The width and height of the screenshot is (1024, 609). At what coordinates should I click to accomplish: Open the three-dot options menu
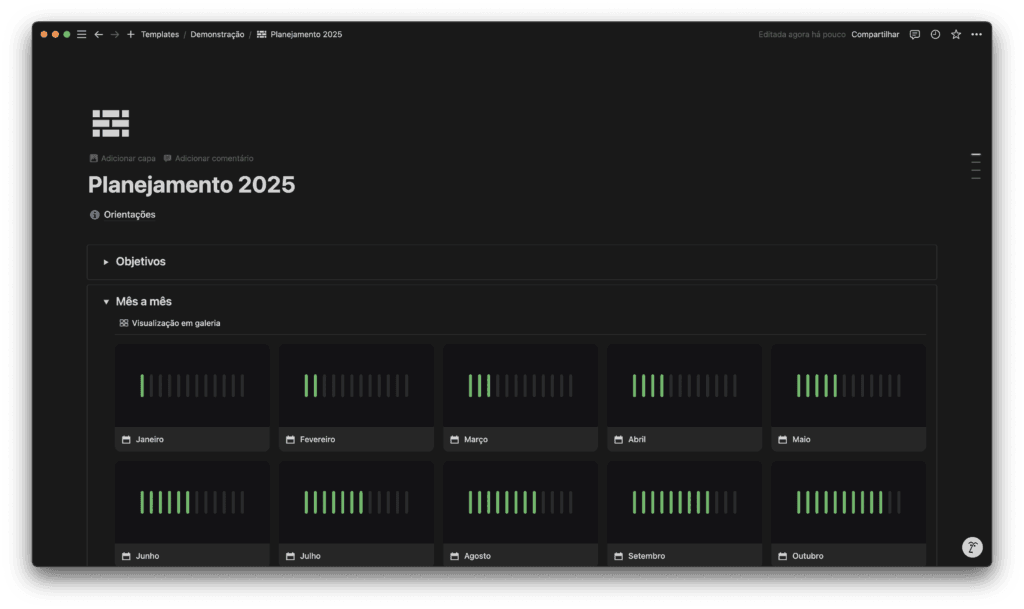(x=976, y=34)
